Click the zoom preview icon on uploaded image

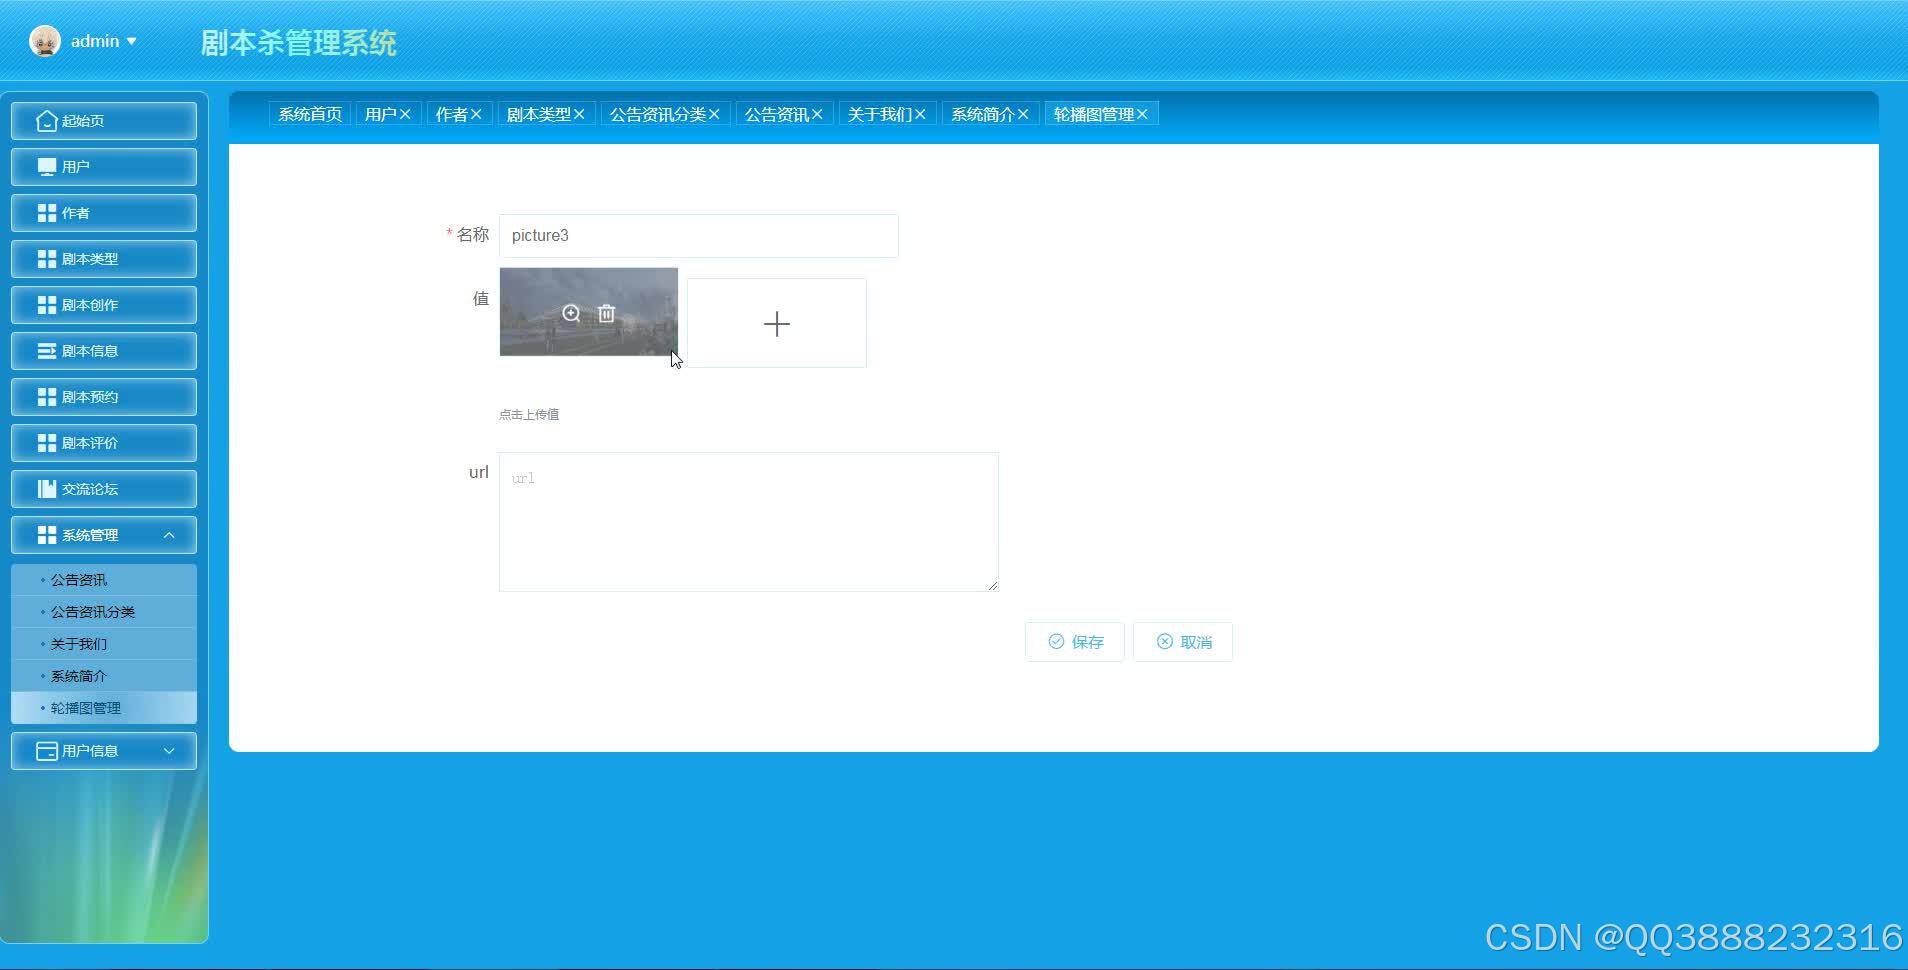(571, 313)
